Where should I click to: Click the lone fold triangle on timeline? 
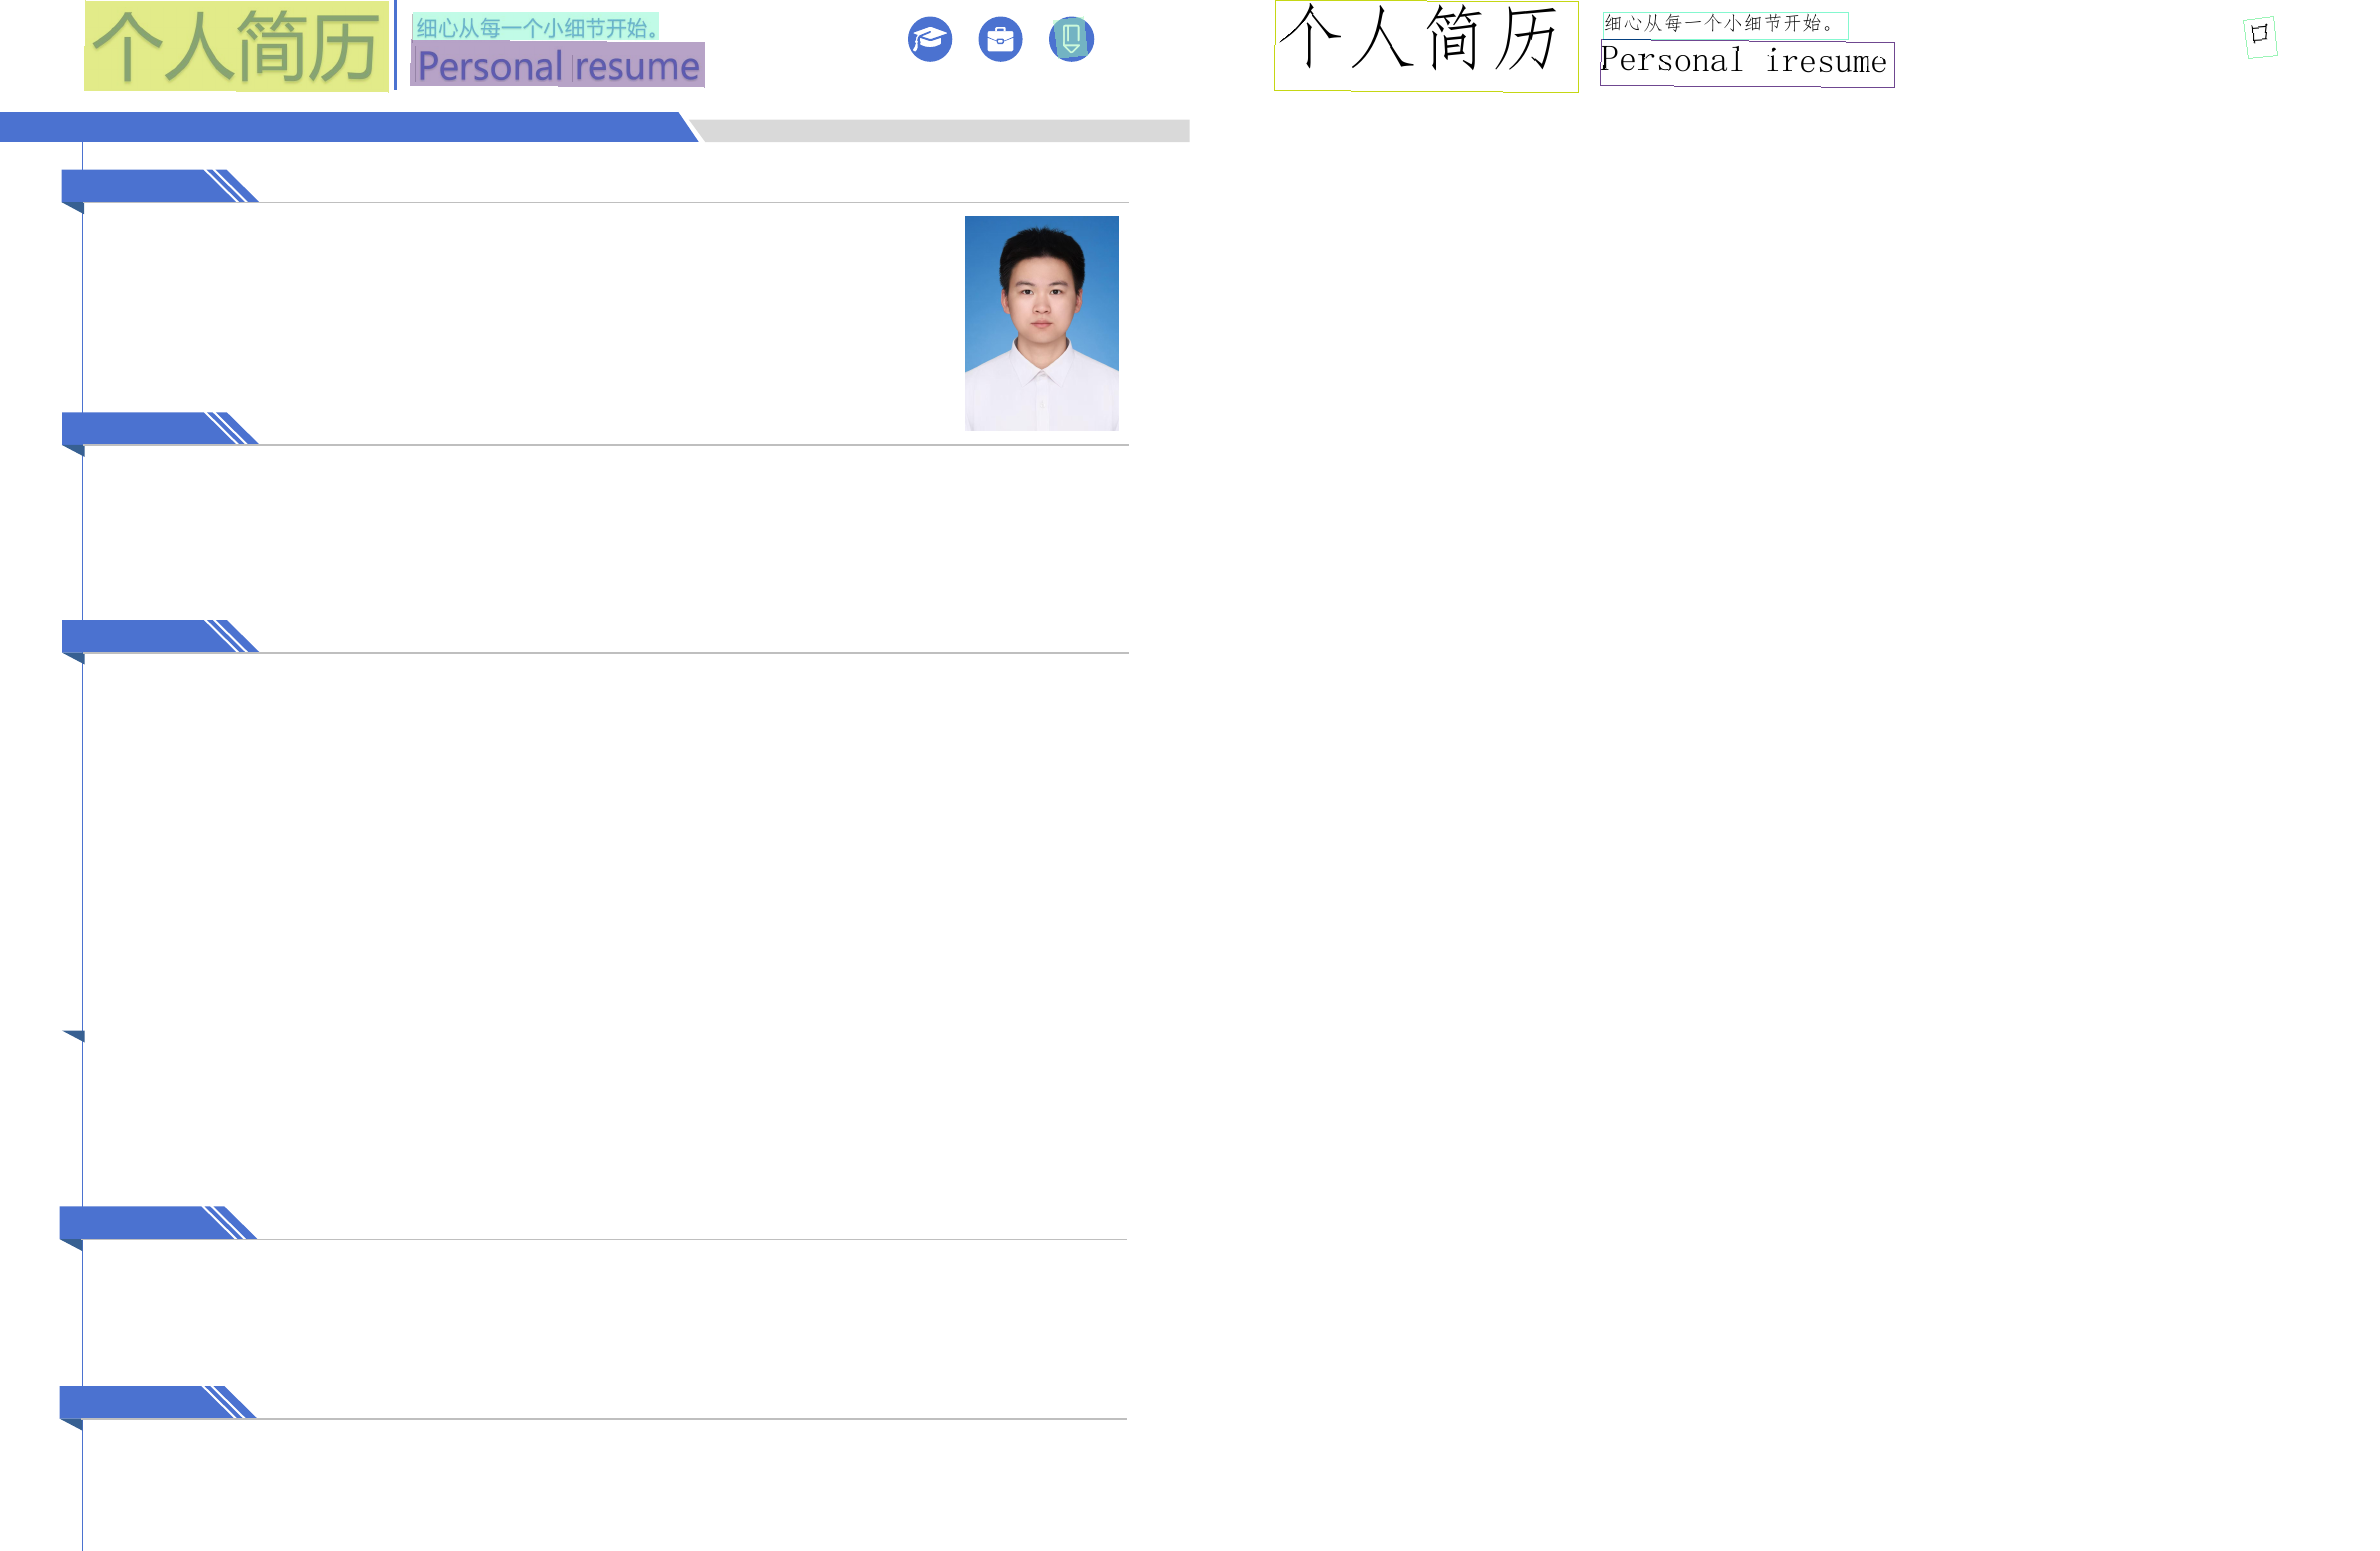point(75,1036)
